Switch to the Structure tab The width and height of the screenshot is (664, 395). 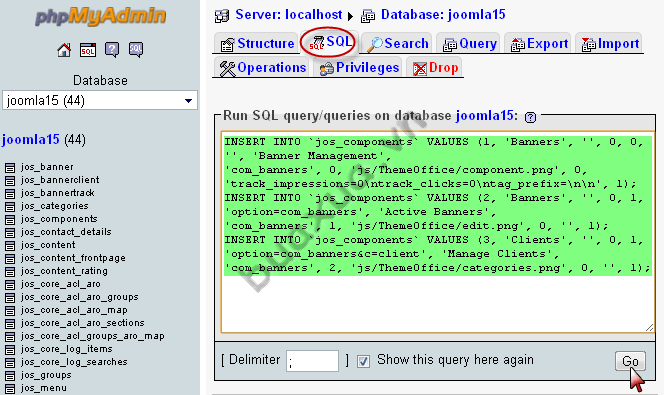point(257,43)
